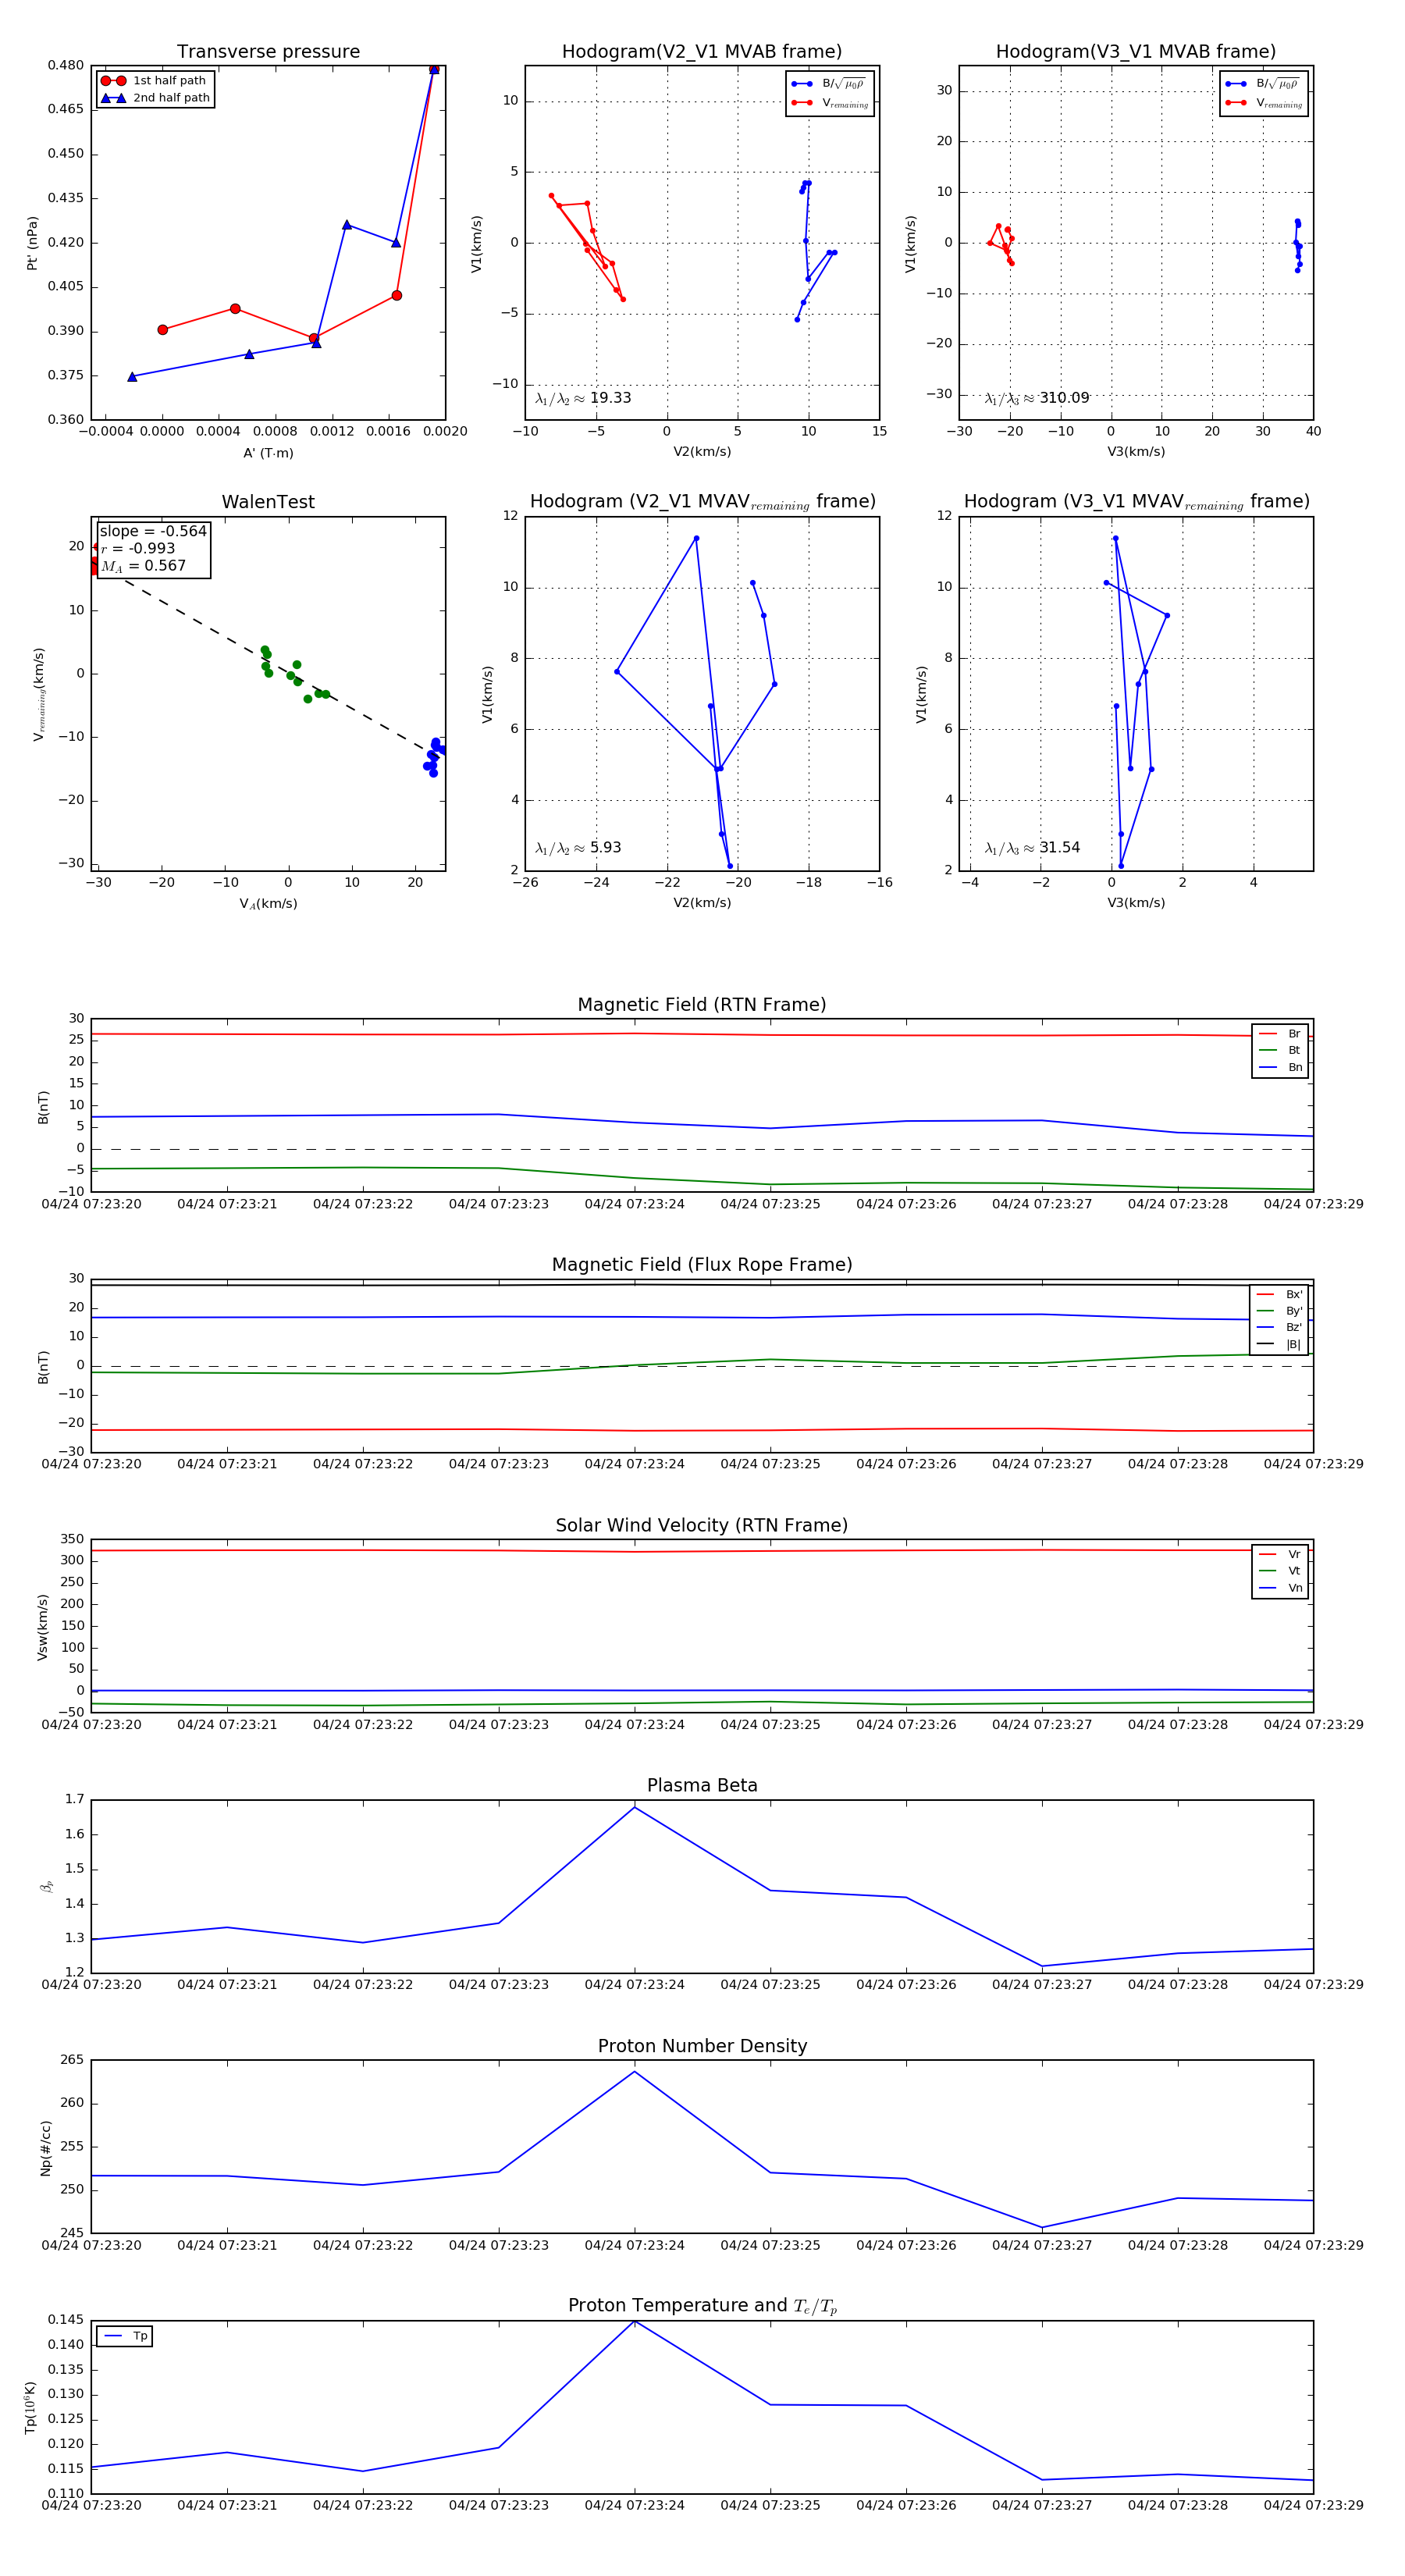Click the 'Vsw(km/s)' y-axis label
This screenshot has width=1405, height=2576.
(42, 1626)
